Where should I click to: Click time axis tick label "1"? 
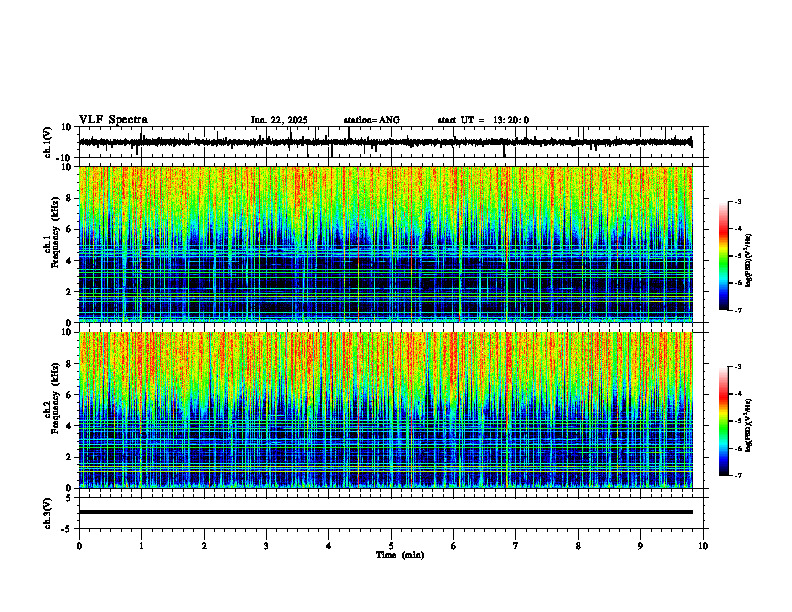point(141,546)
